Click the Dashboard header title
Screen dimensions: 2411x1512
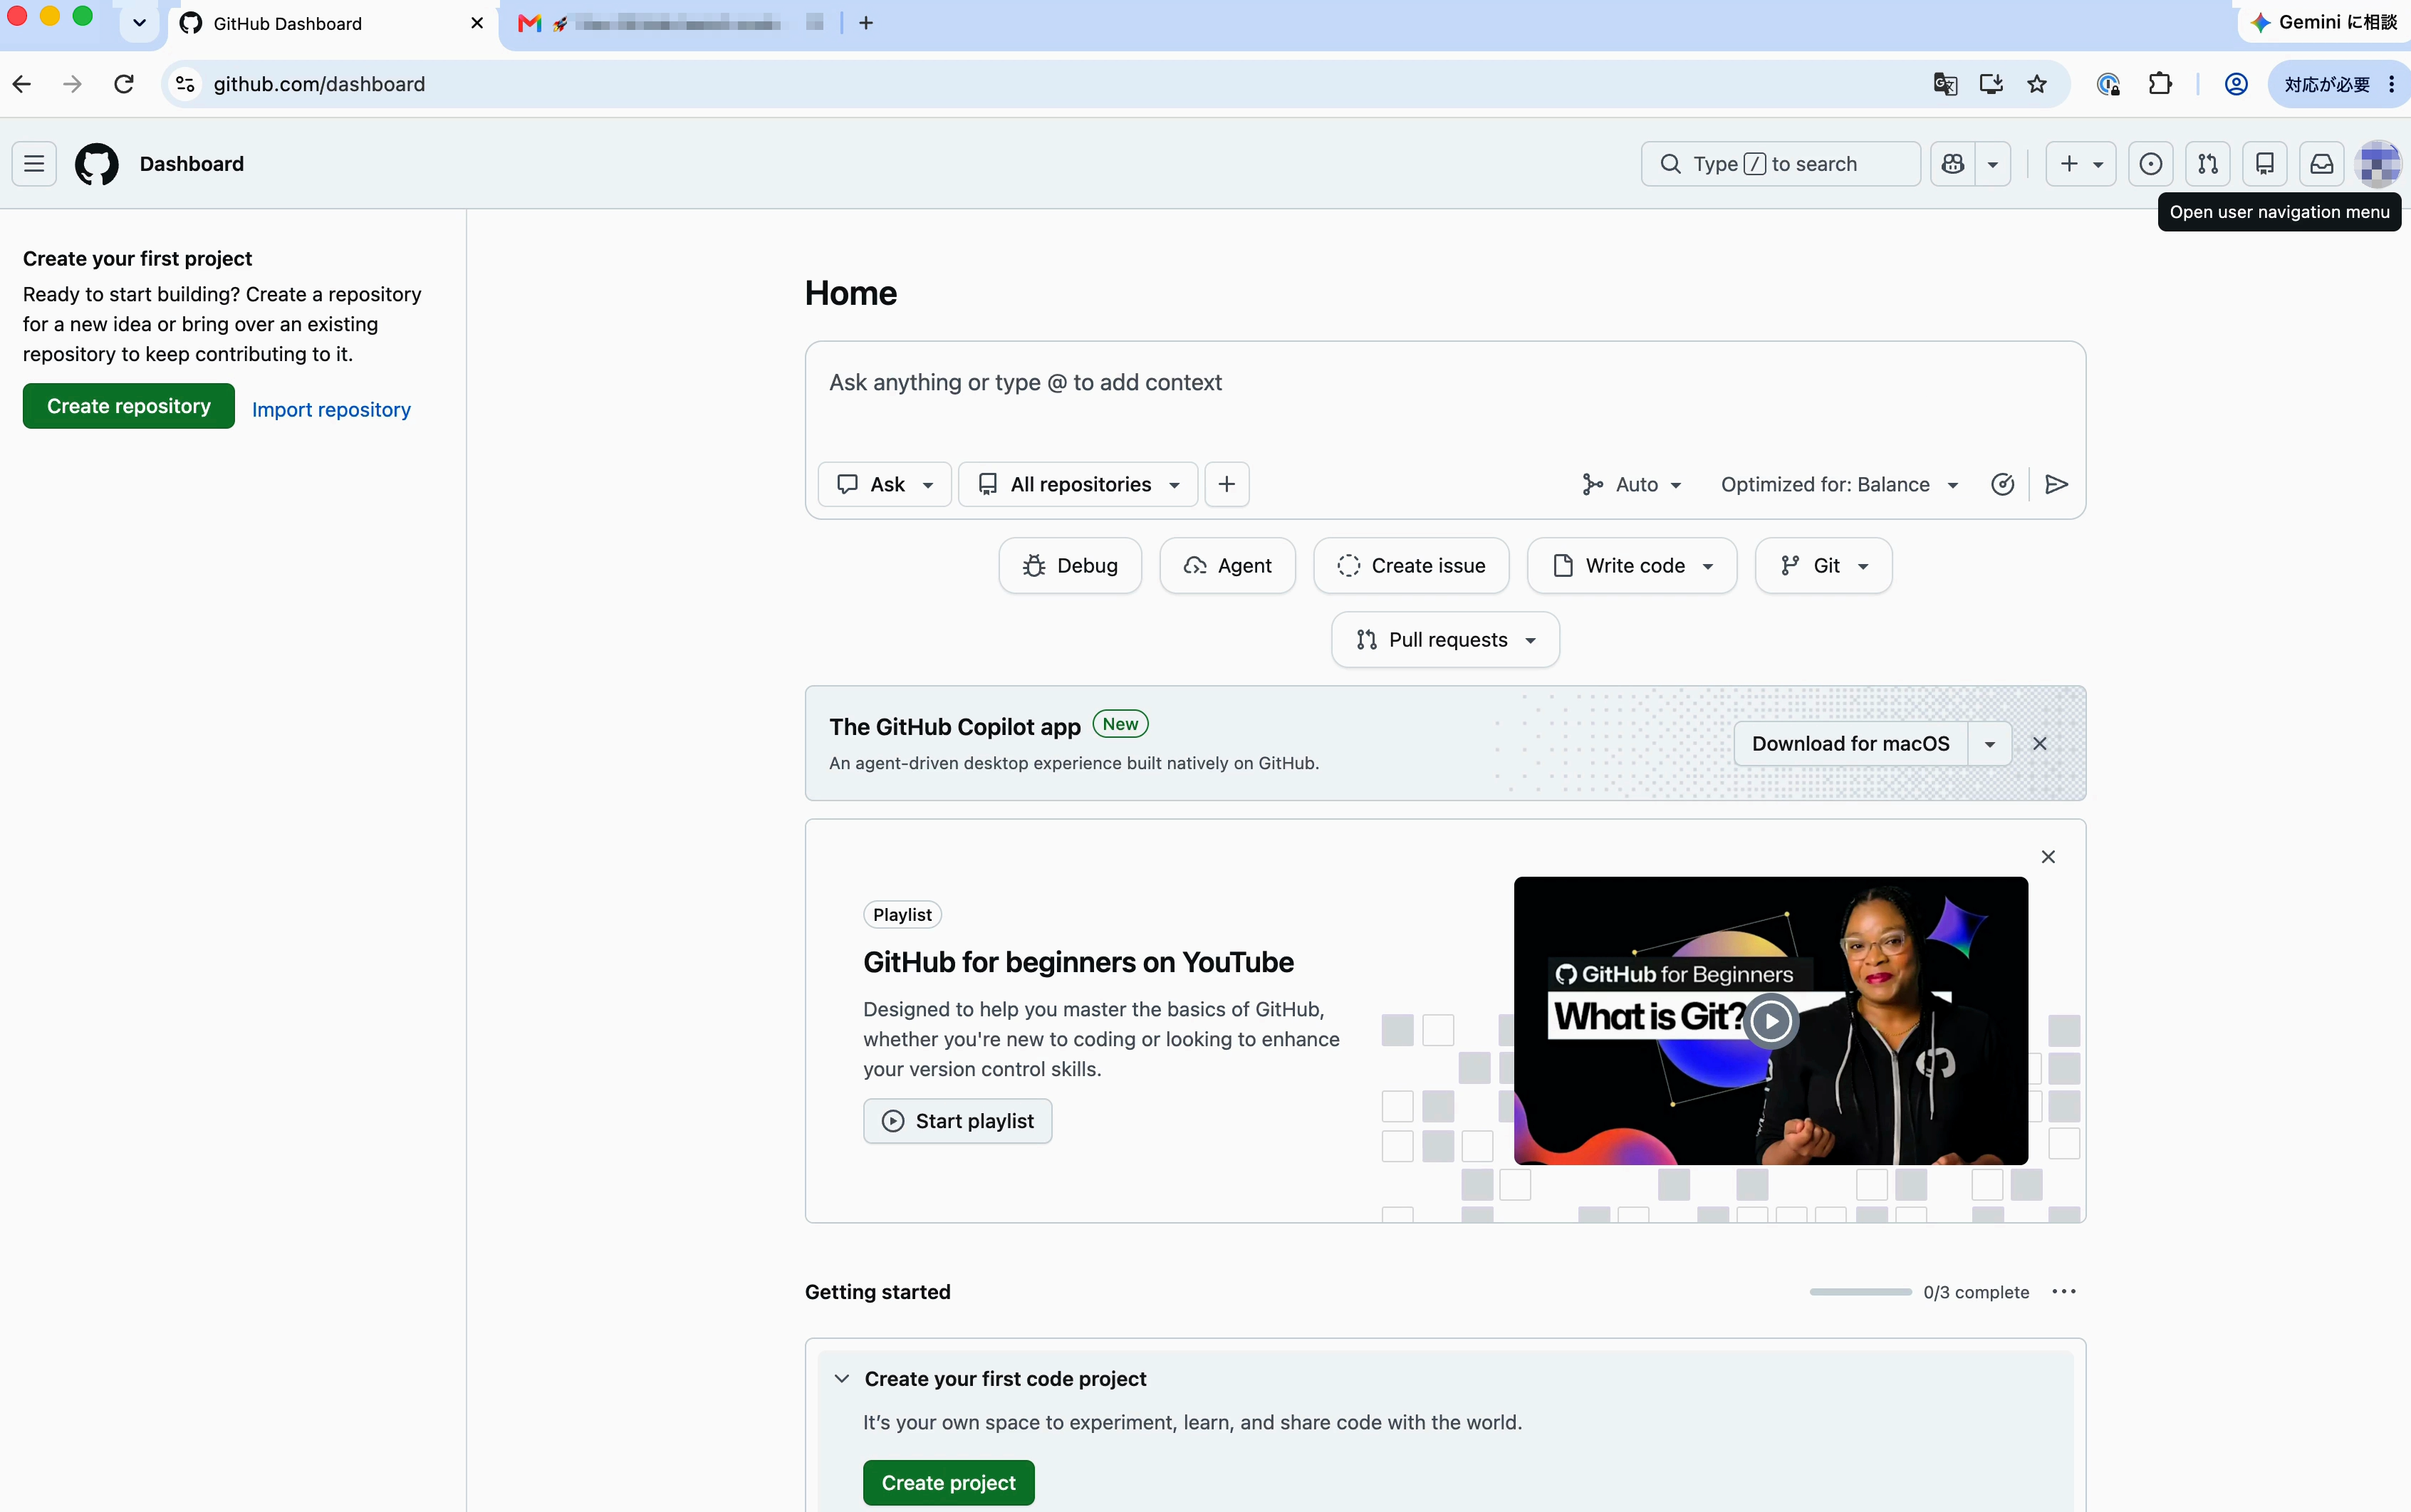point(192,164)
